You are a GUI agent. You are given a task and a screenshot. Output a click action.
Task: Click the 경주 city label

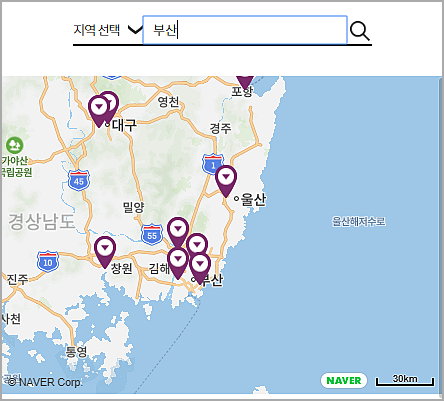point(220,128)
